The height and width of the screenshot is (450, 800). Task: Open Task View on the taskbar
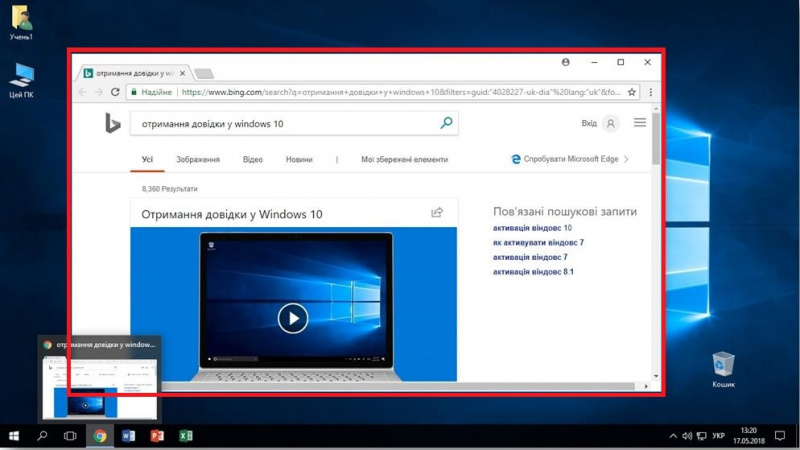pyautogui.click(x=70, y=437)
